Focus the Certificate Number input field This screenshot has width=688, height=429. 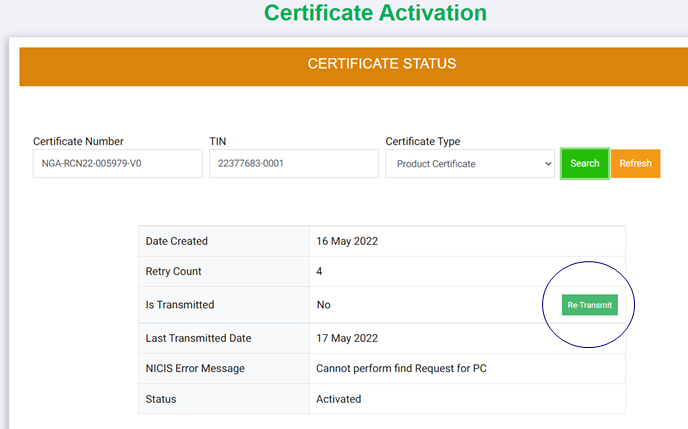[118, 164]
